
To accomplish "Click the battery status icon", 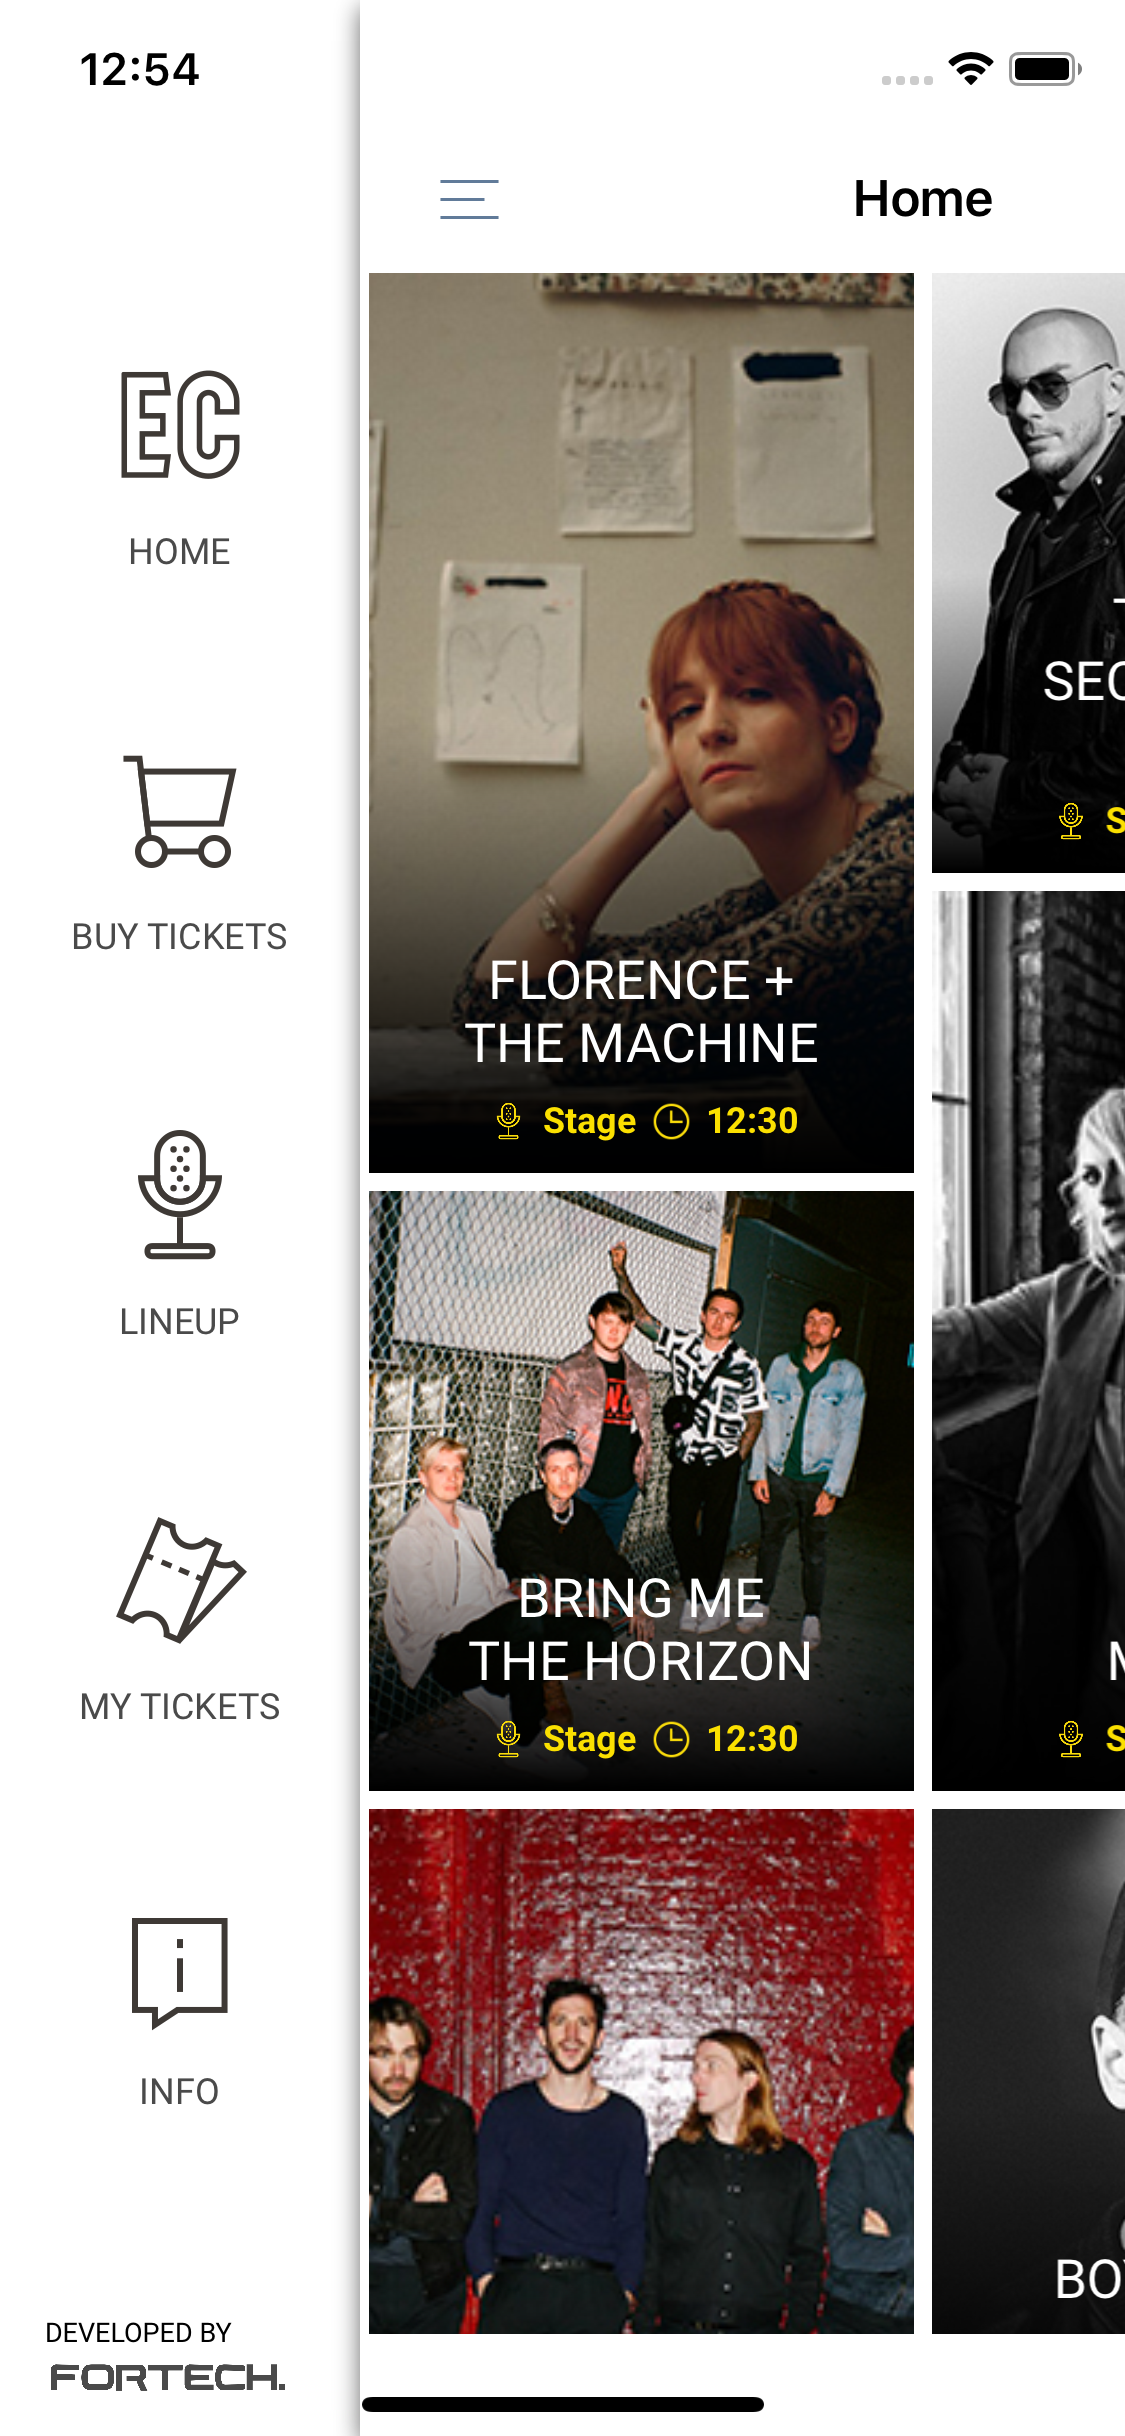I will (1045, 69).
